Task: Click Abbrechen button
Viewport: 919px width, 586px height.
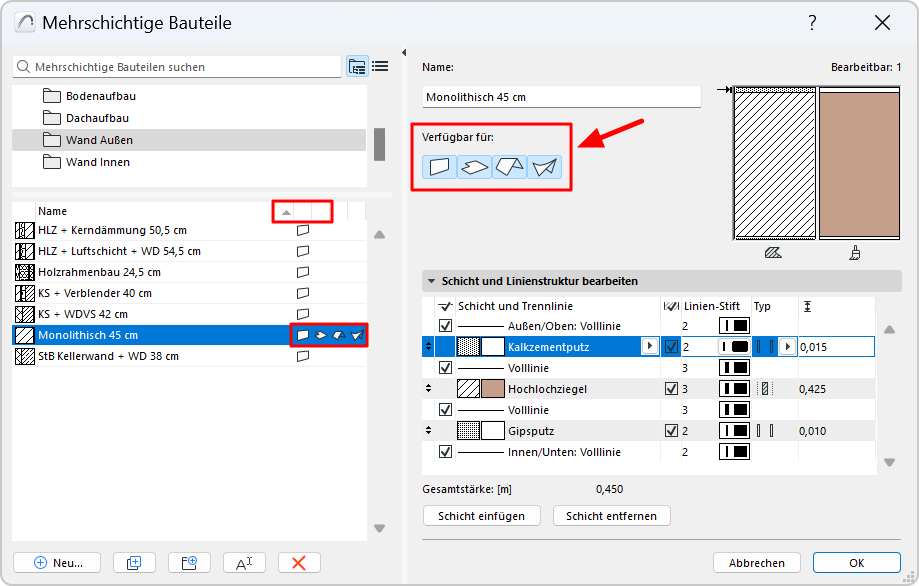Action: 757,563
